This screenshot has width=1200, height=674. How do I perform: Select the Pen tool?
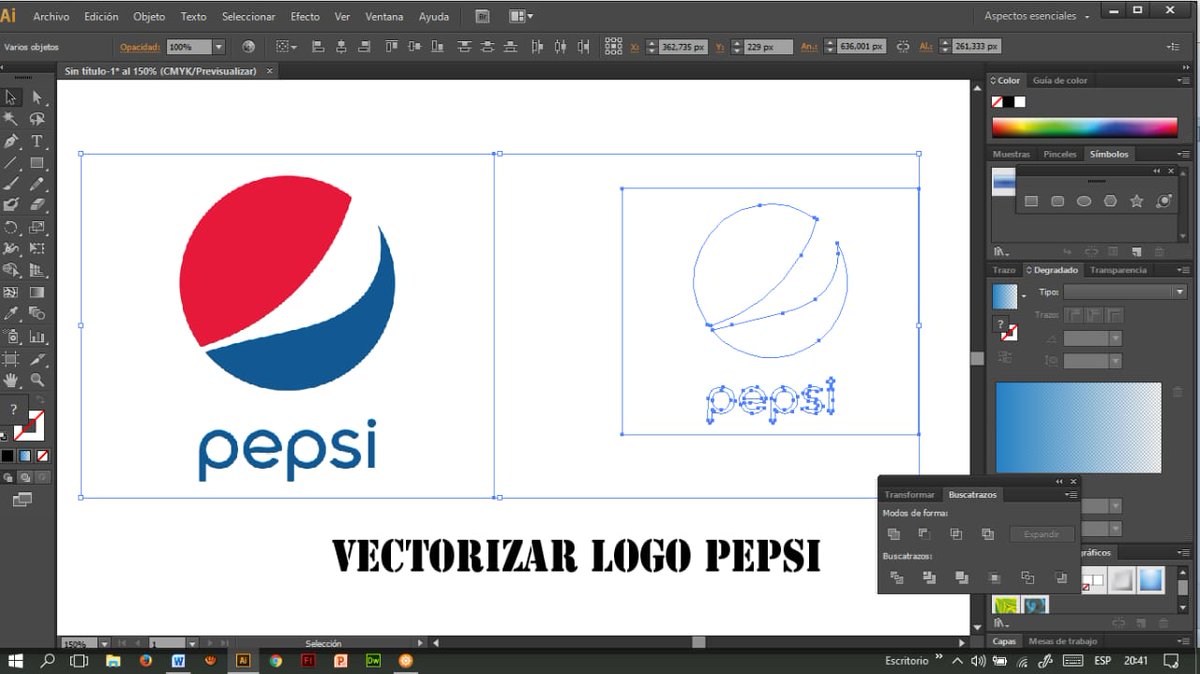pyautogui.click(x=11, y=141)
